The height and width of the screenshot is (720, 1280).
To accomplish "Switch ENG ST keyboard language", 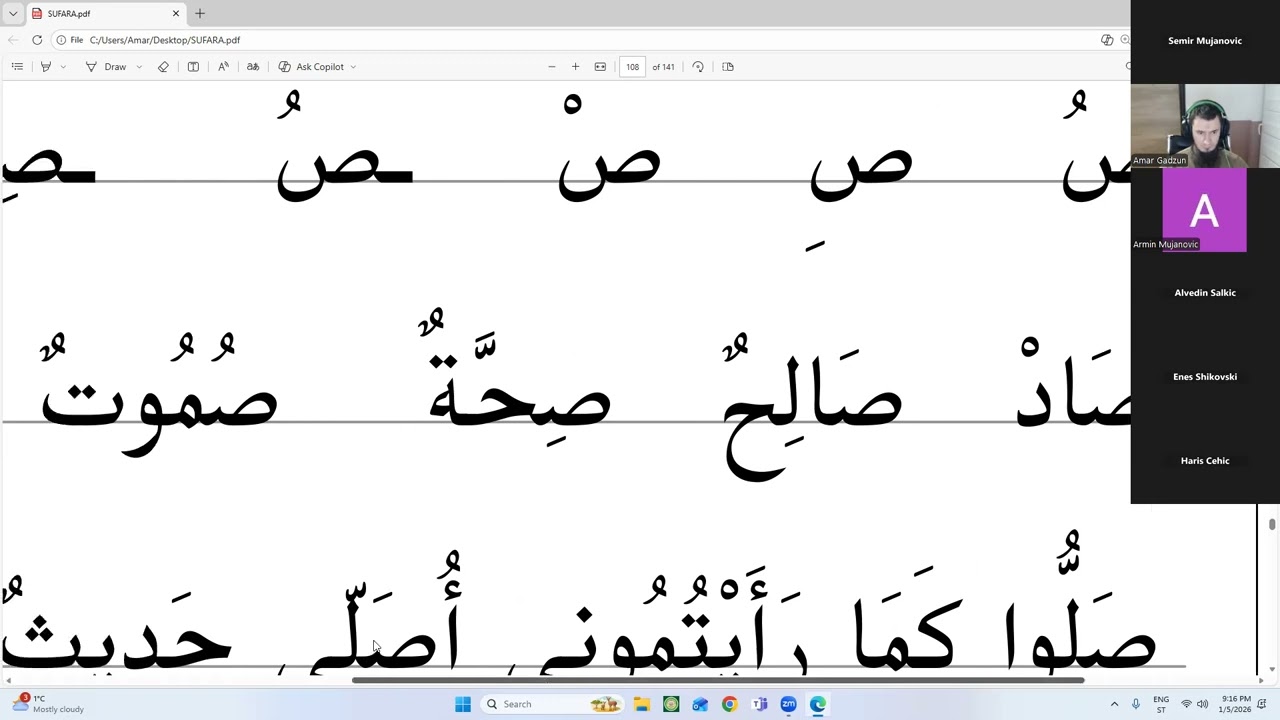I will point(1161,704).
